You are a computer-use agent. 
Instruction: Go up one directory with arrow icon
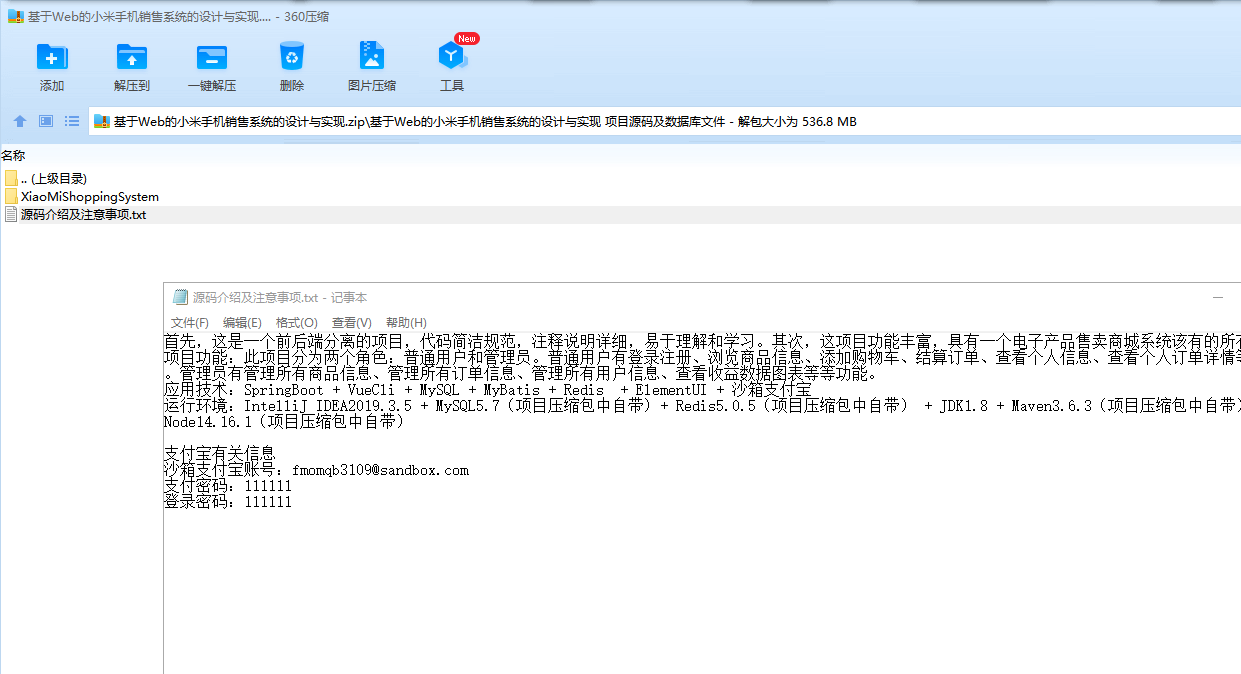[20, 121]
